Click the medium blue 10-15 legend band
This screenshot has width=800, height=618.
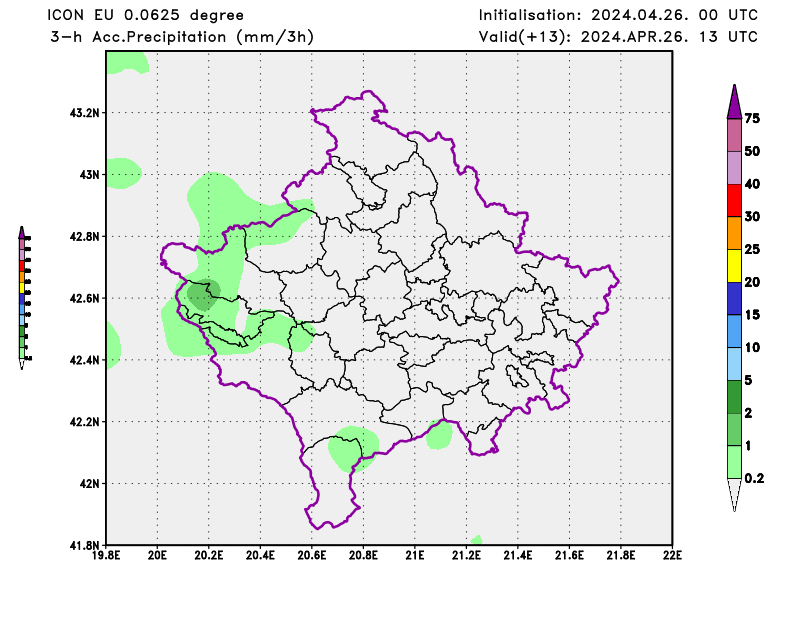point(734,331)
